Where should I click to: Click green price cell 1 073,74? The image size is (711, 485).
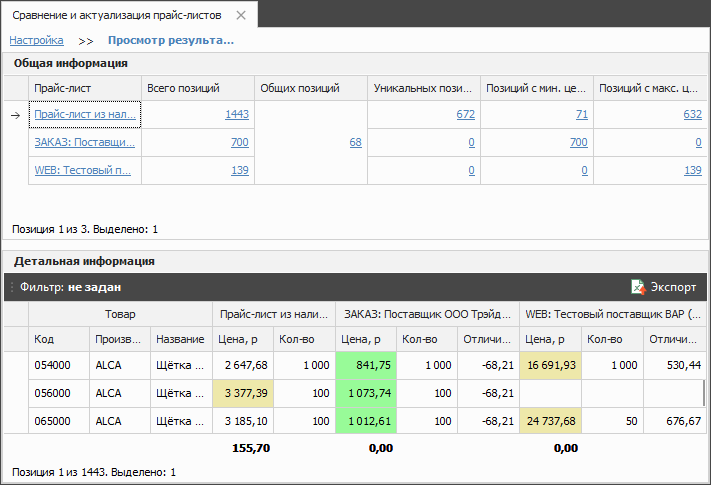pos(366,393)
